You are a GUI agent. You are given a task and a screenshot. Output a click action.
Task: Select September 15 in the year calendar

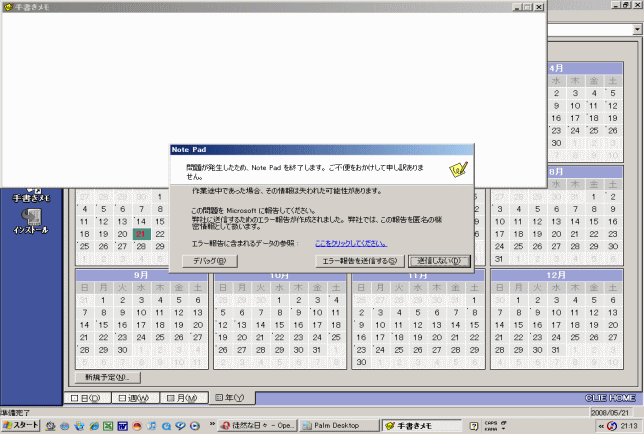104,325
